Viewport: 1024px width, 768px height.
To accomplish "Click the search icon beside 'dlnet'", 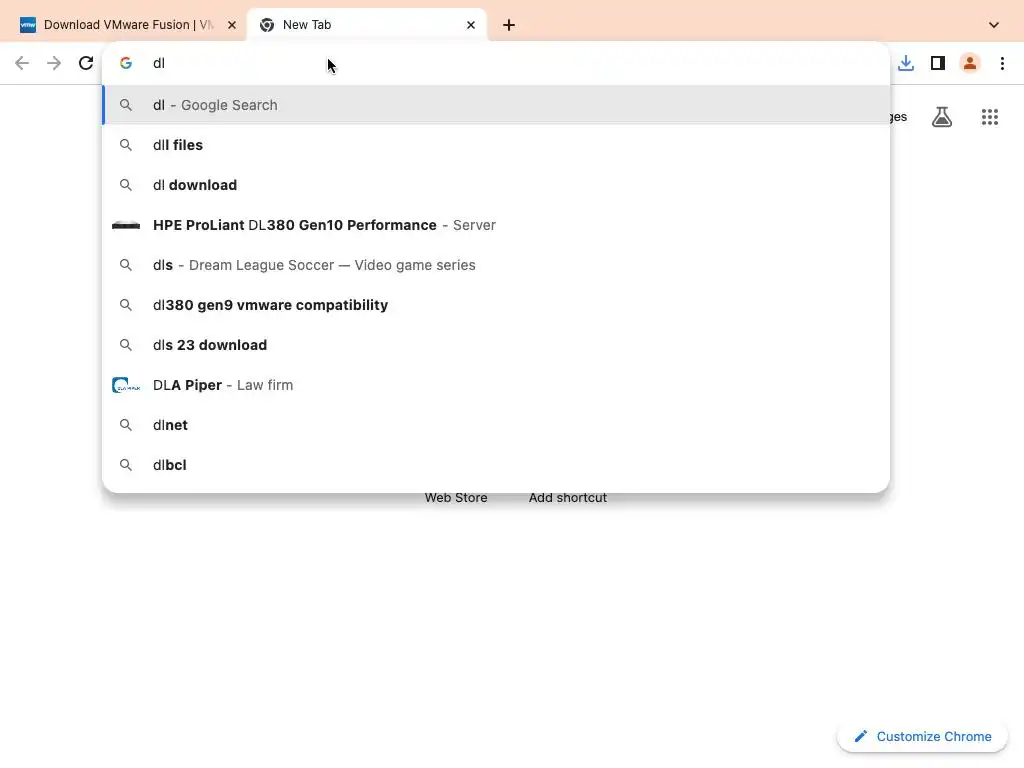I will (126, 425).
